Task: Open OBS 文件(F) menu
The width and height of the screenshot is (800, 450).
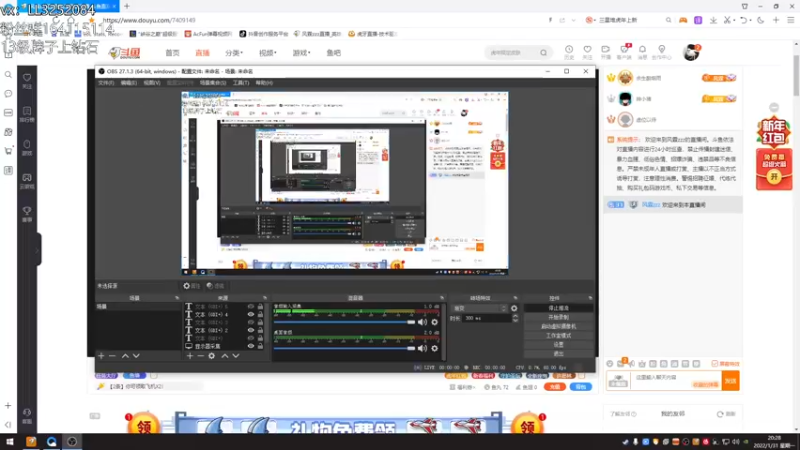Action: click(106, 83)
